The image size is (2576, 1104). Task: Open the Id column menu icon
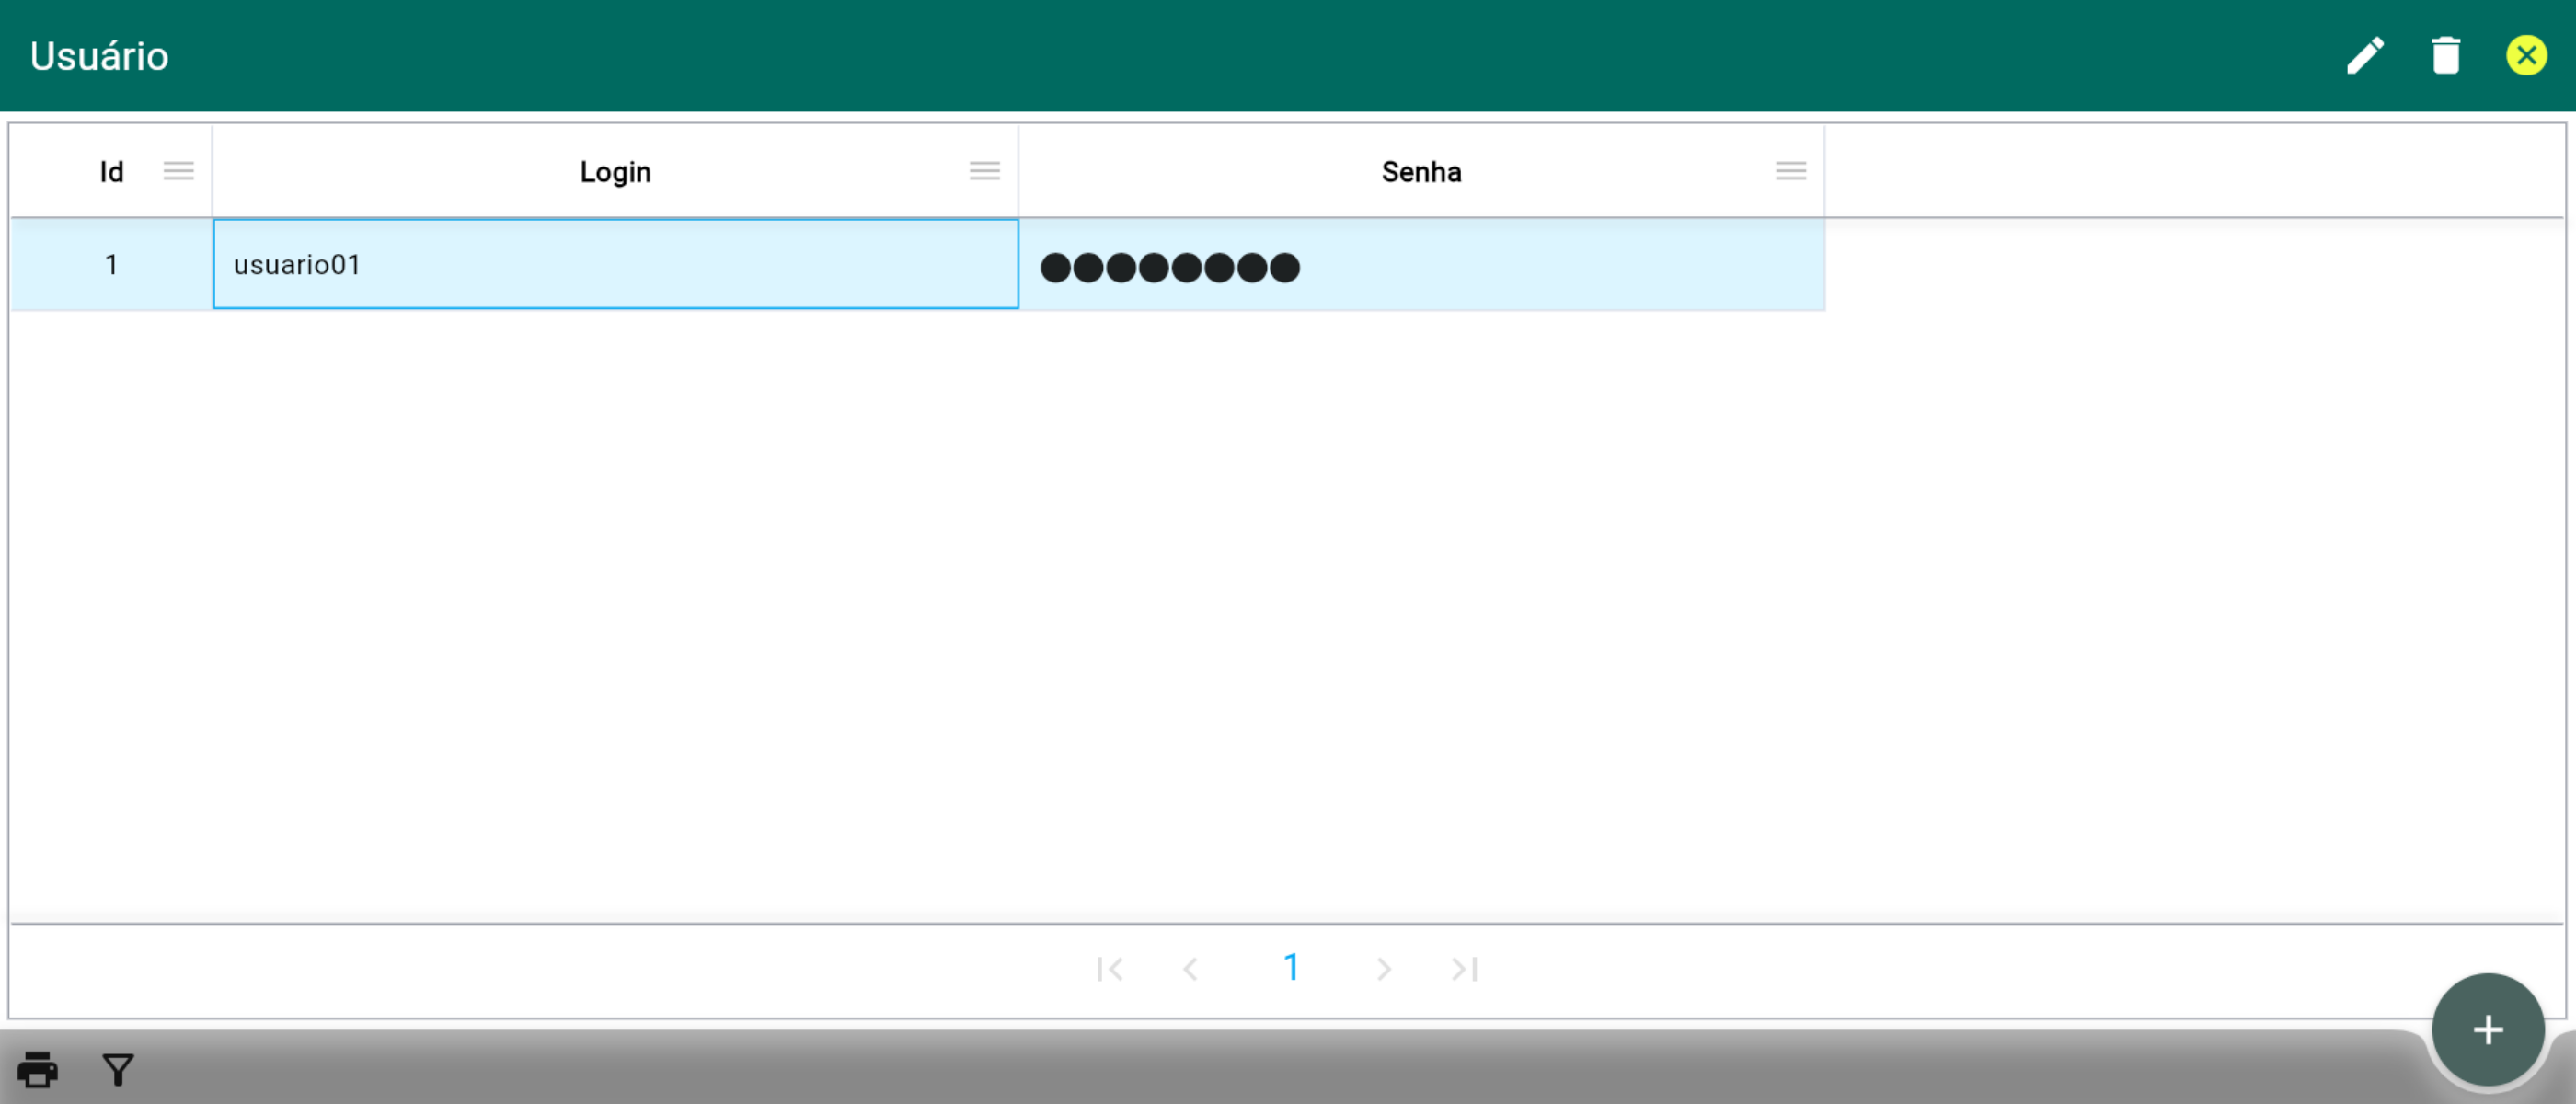point(179,171)
